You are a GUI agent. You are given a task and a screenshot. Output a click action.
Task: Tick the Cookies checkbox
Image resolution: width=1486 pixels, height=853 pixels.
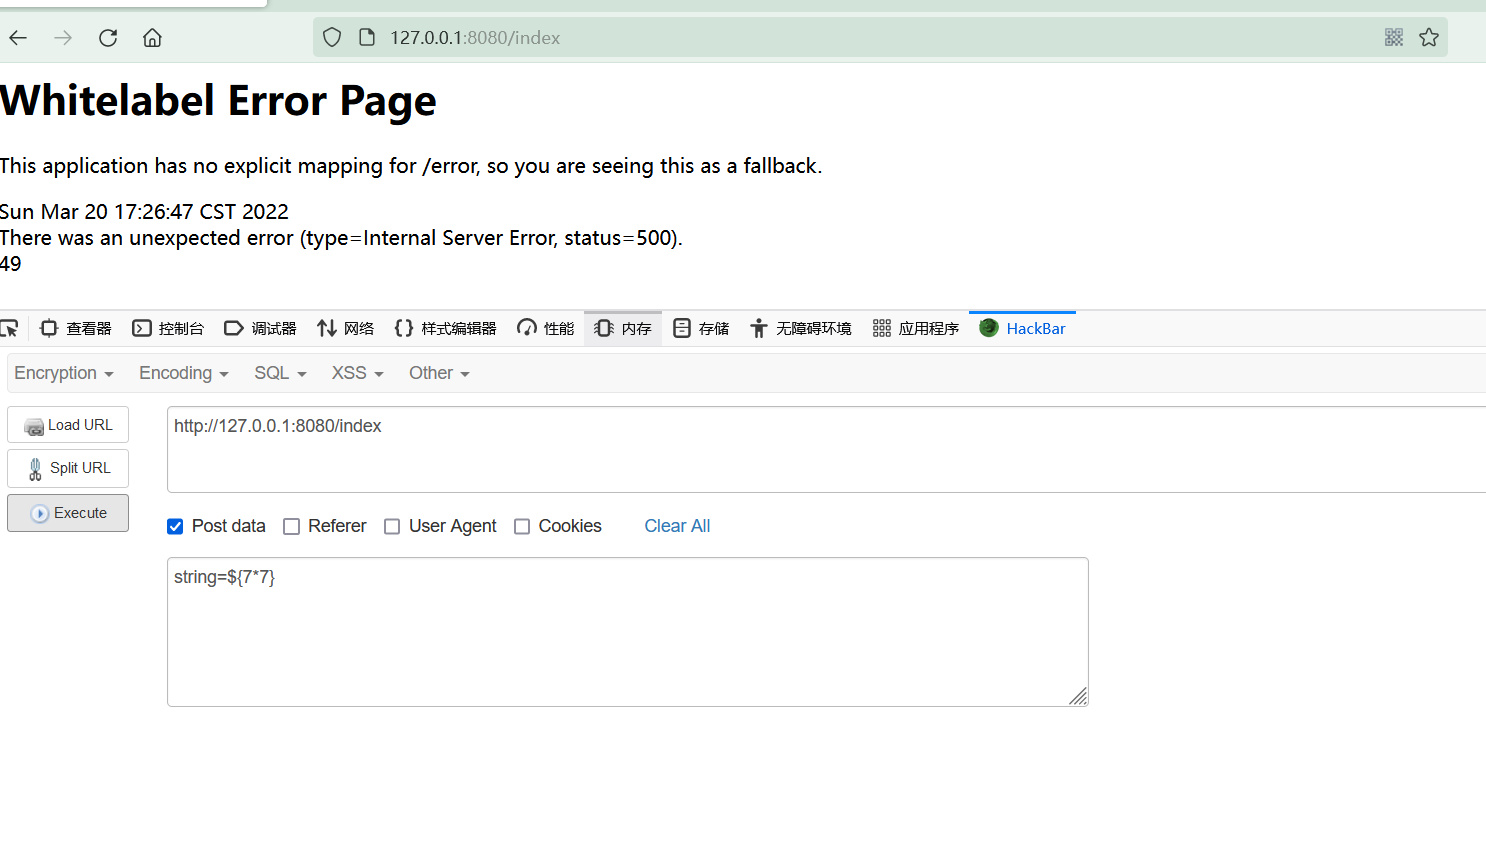click(522, 527)
